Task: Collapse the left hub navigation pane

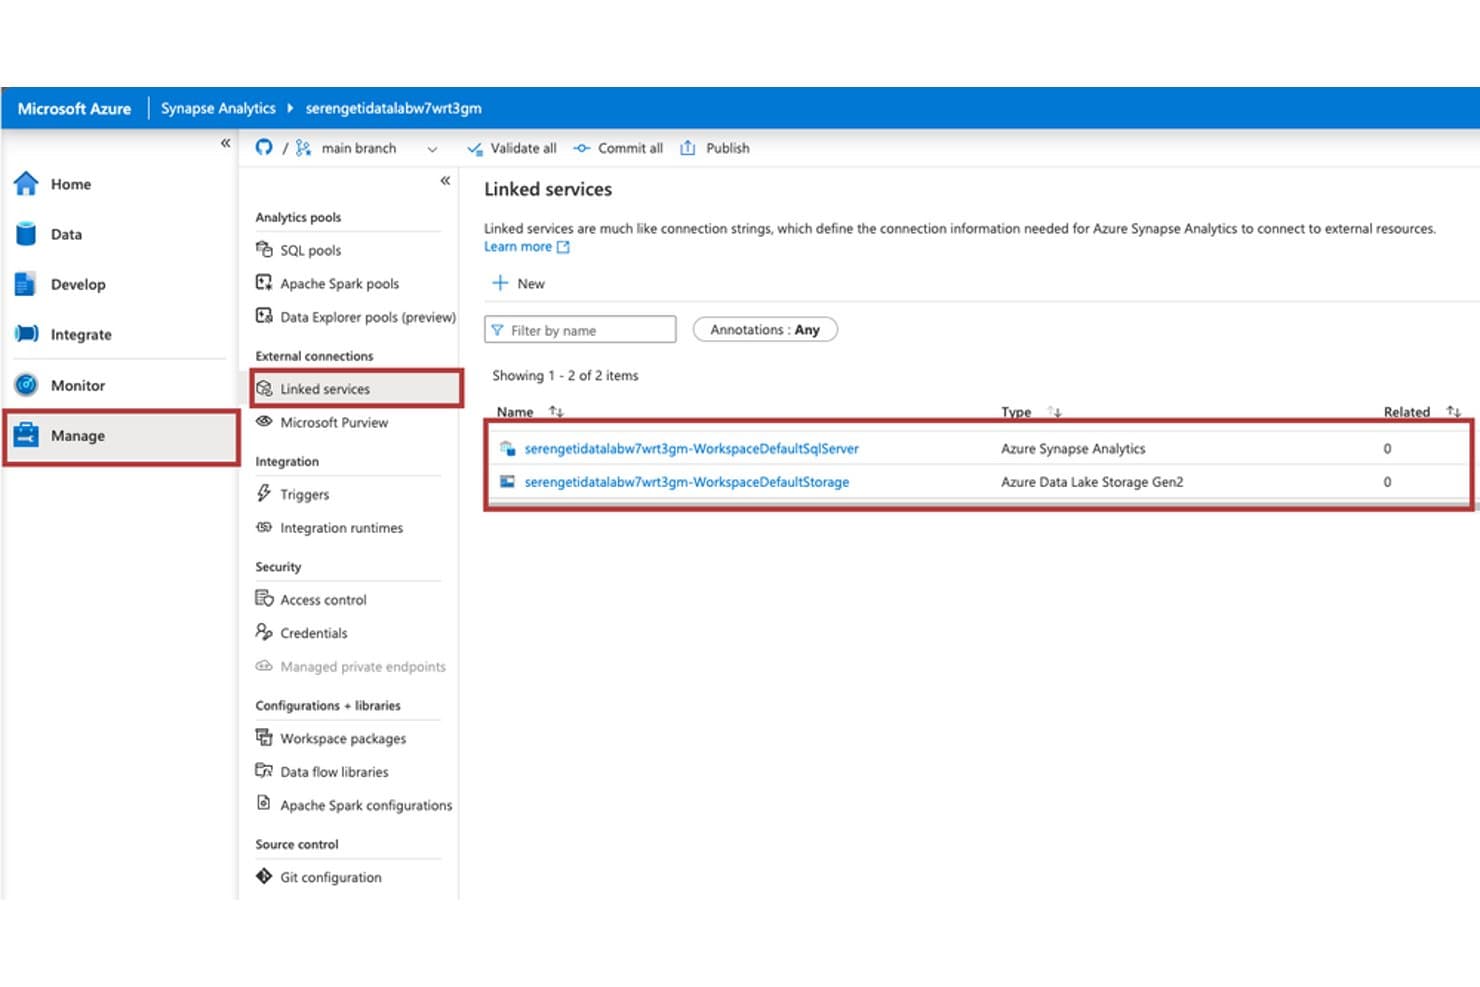Action: click(x=225, y=143)
